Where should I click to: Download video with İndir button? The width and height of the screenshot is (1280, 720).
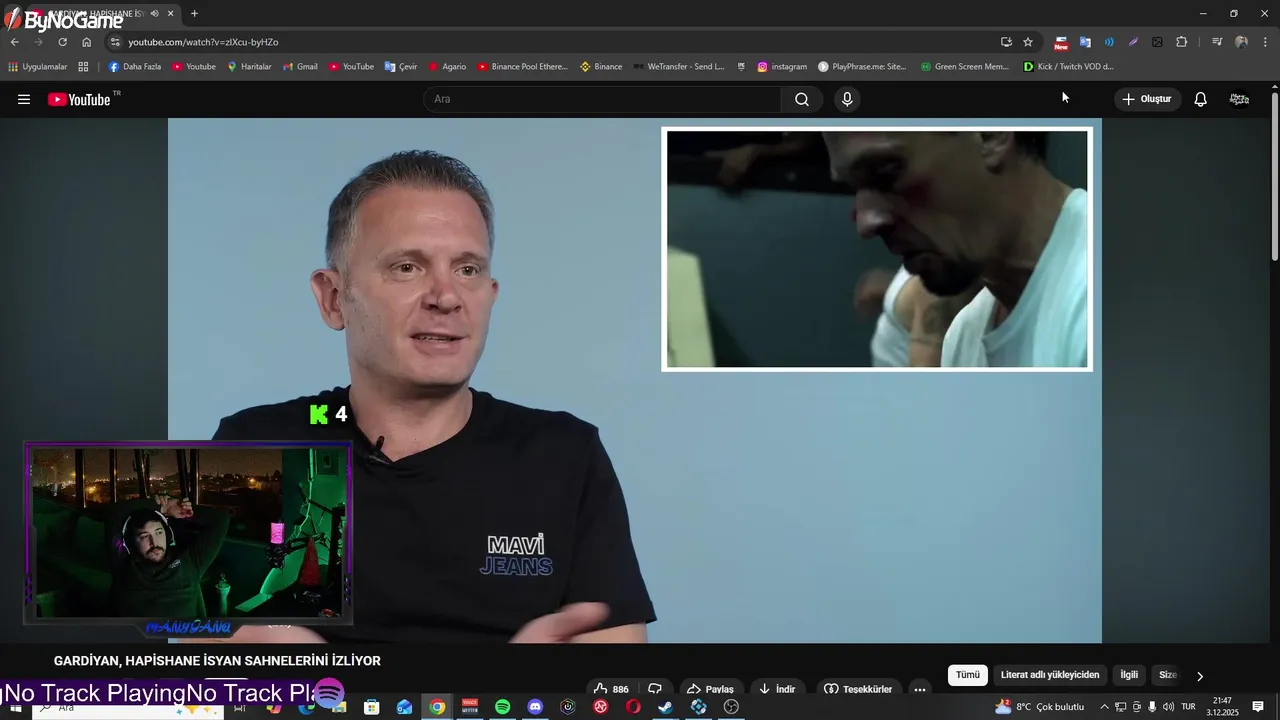[777, 689]
